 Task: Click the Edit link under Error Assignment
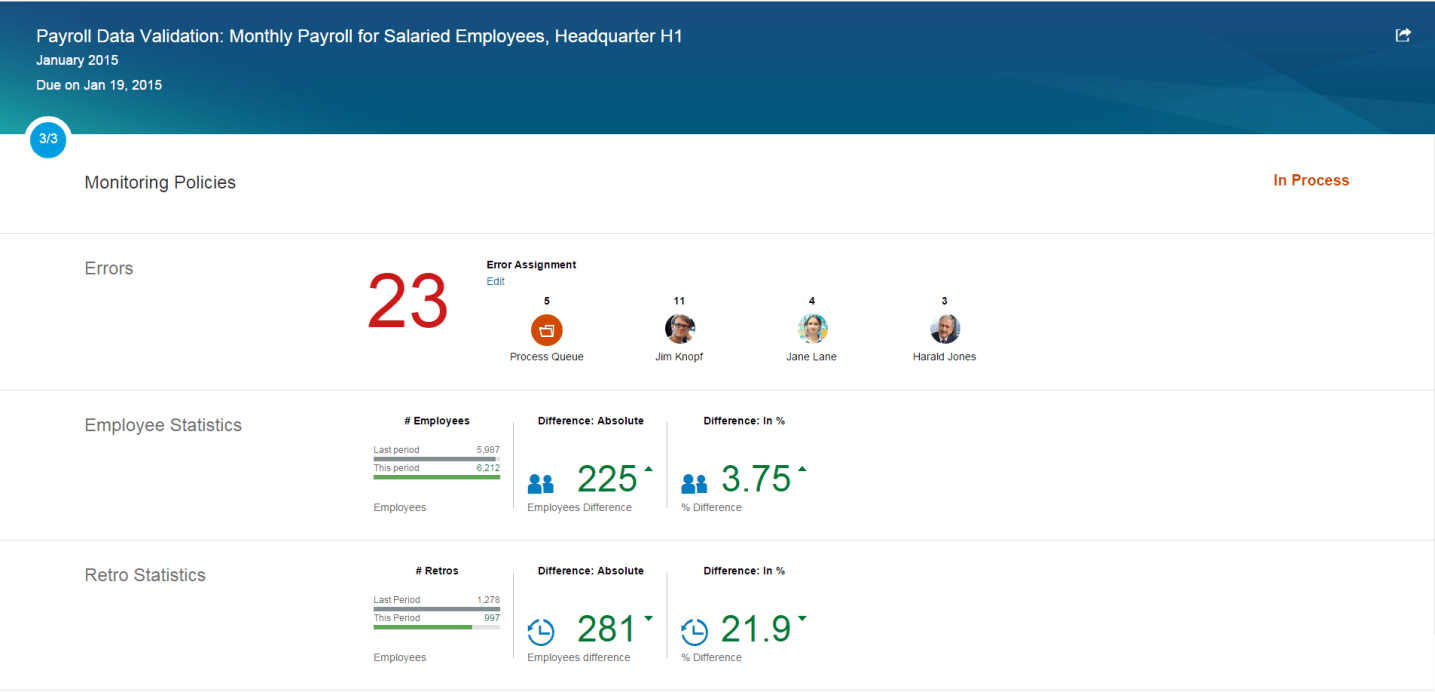point(495,281)
